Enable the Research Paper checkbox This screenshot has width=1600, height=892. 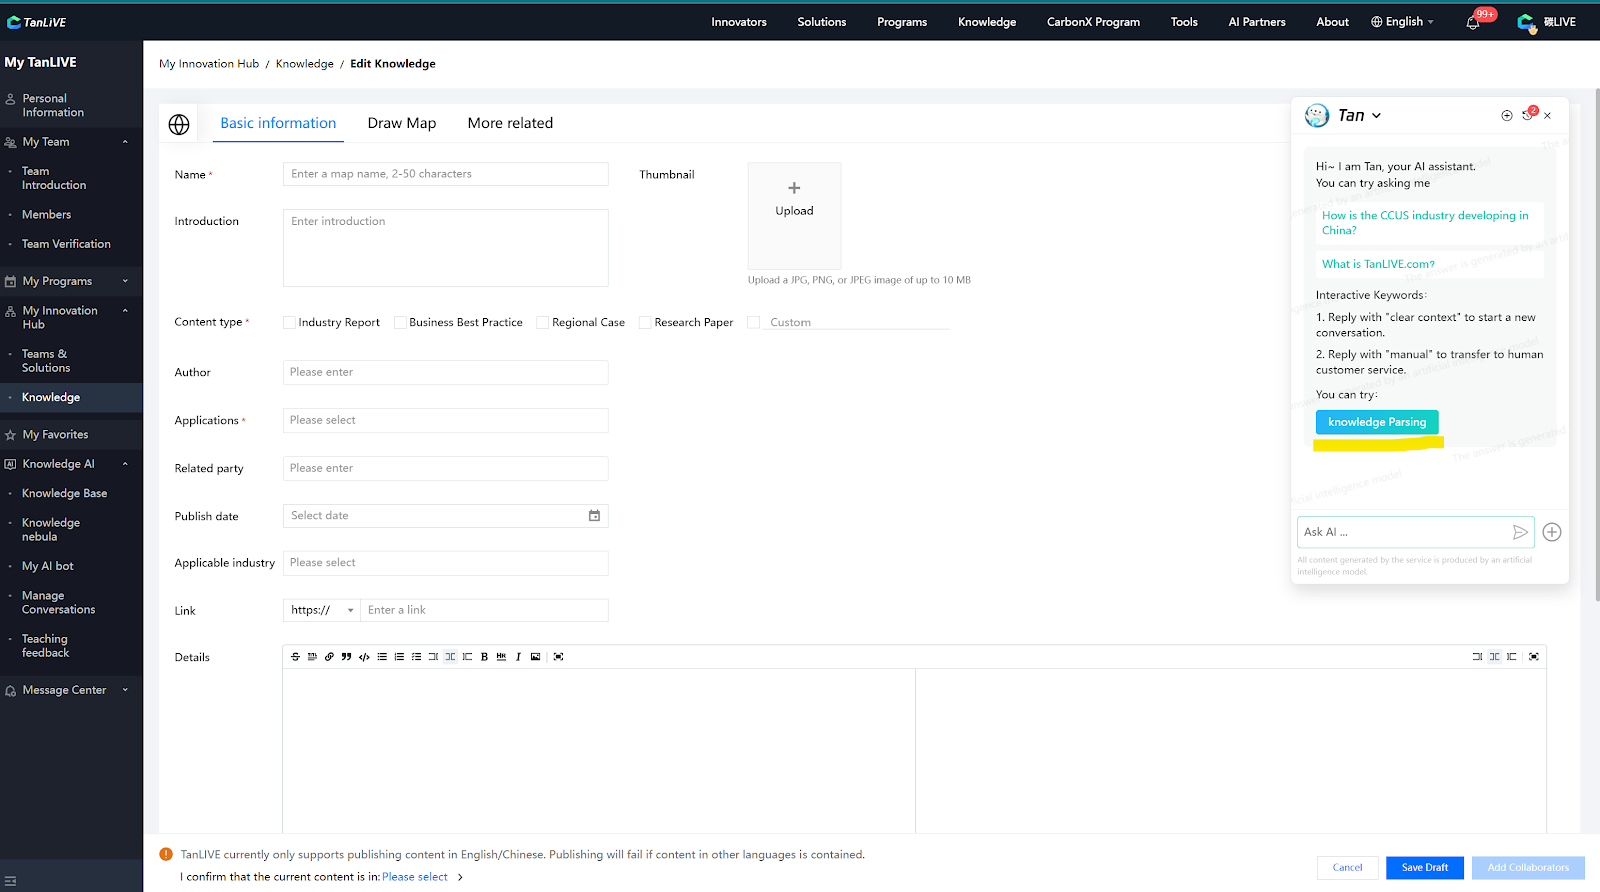point(645,323)
